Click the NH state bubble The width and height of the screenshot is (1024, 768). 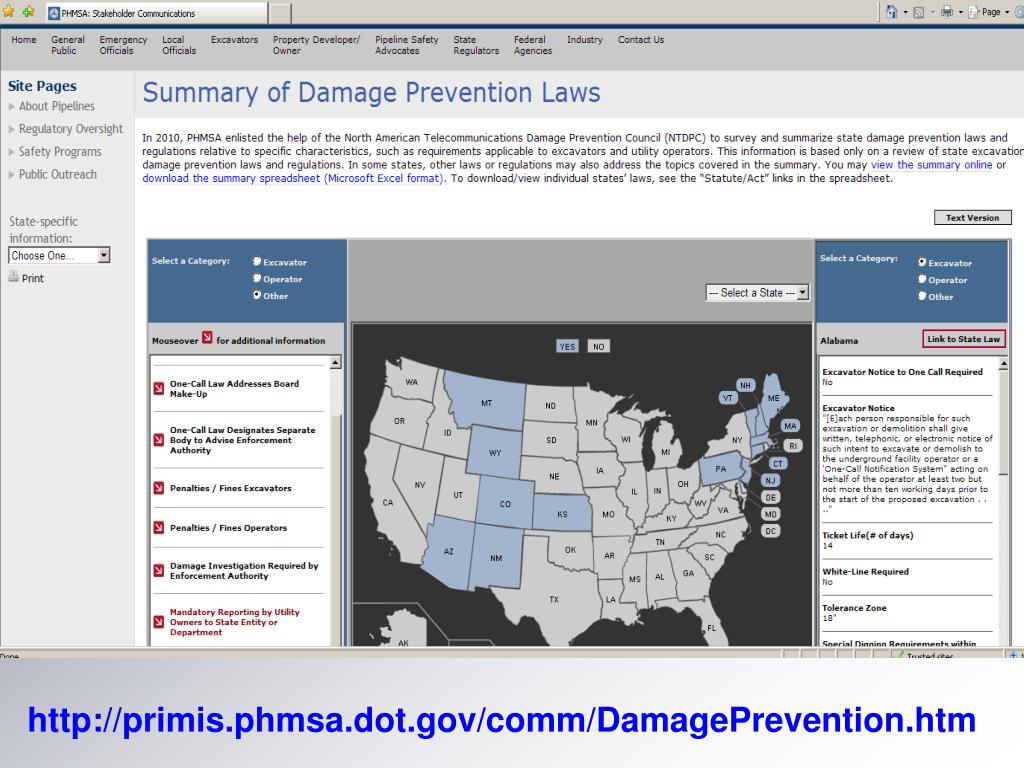745,385
